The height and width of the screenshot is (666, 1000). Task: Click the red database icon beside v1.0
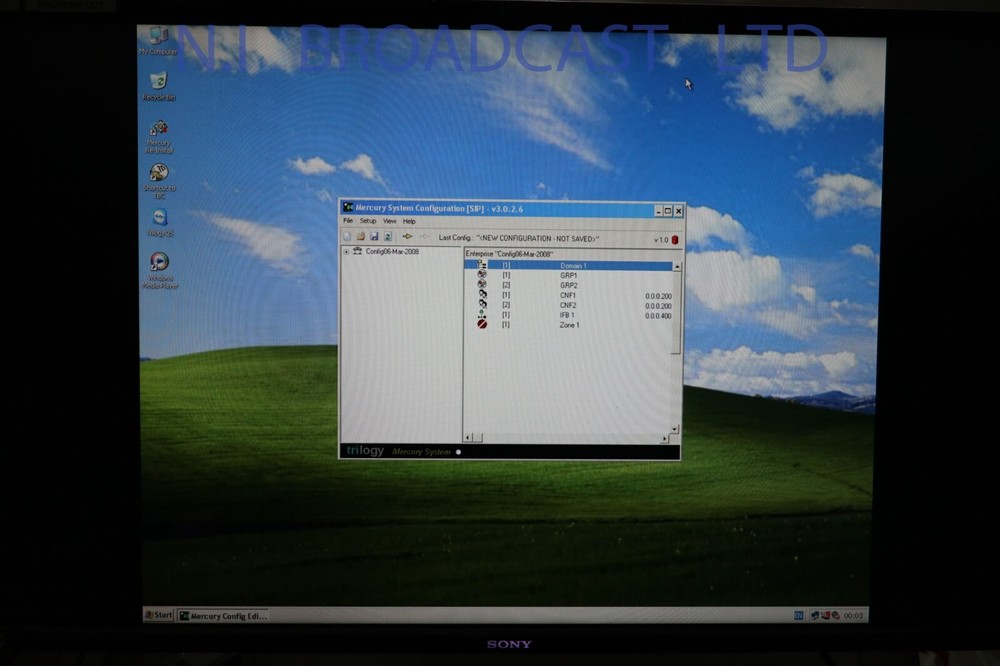(x=674, y=239)
